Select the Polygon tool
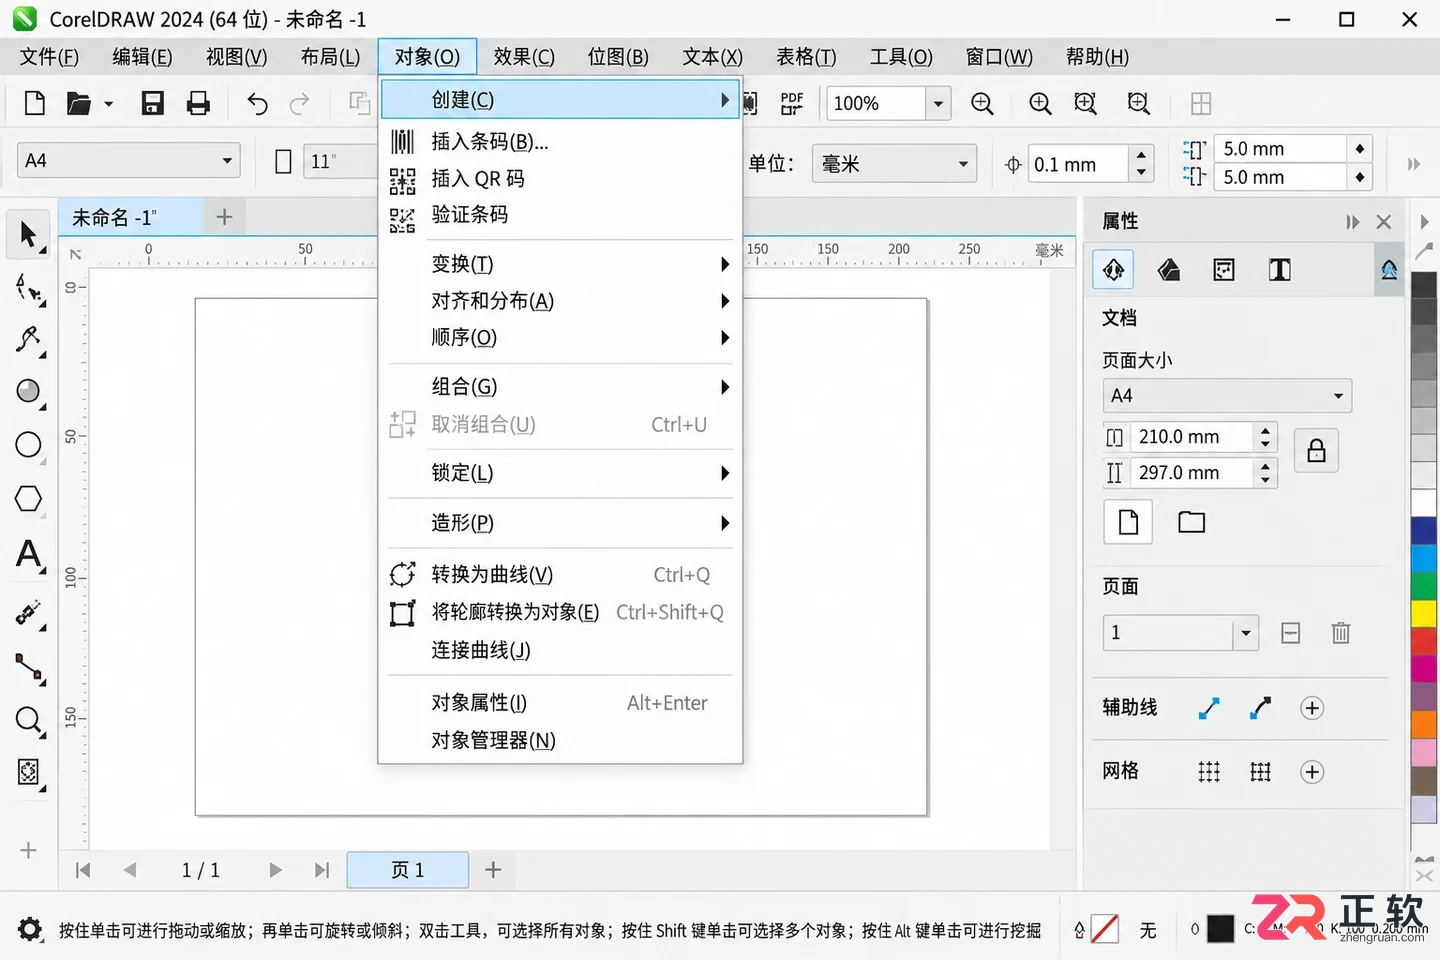The image size is (1440, 960). (29, 499)
